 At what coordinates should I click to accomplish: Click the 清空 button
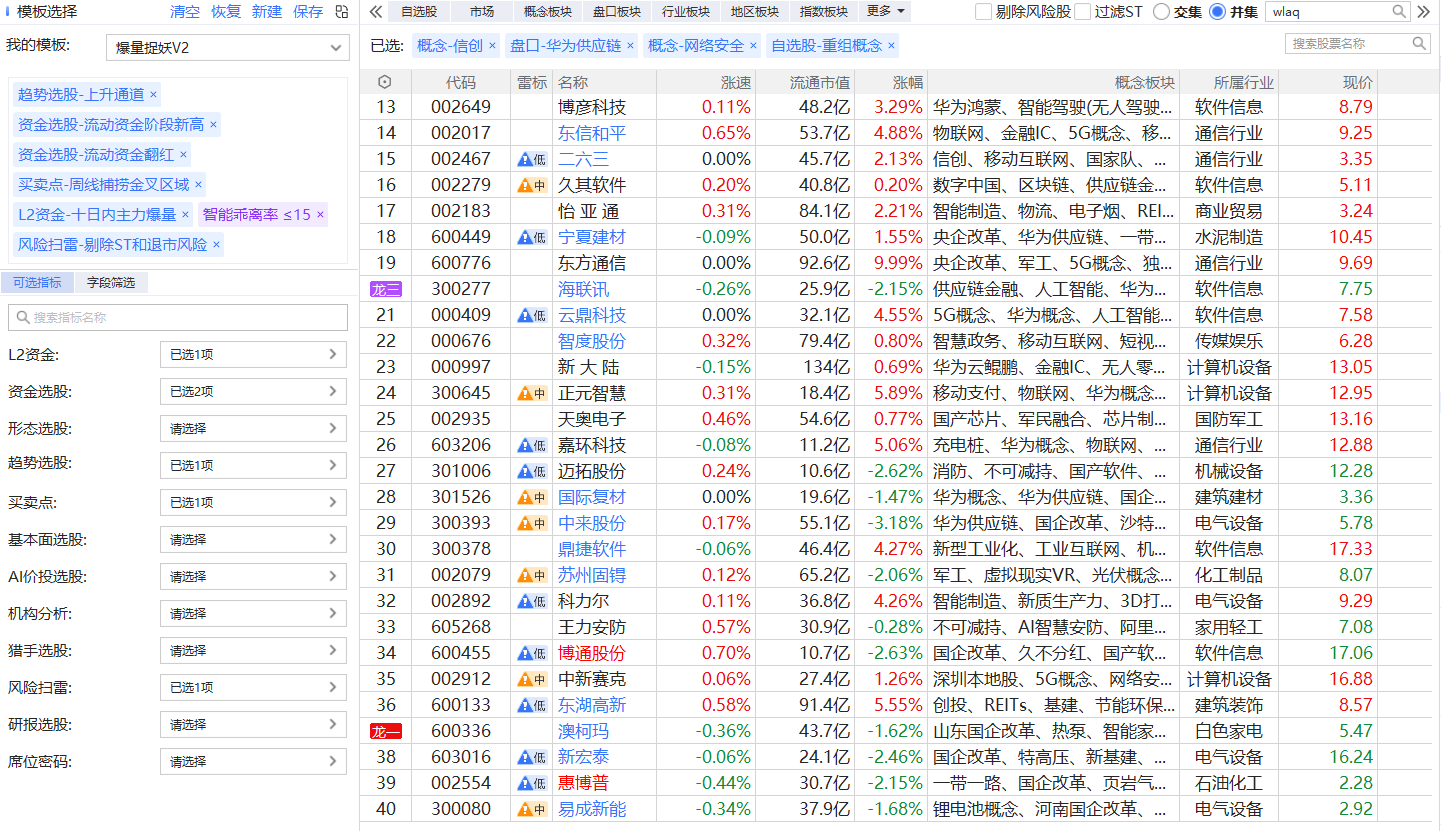185,12
